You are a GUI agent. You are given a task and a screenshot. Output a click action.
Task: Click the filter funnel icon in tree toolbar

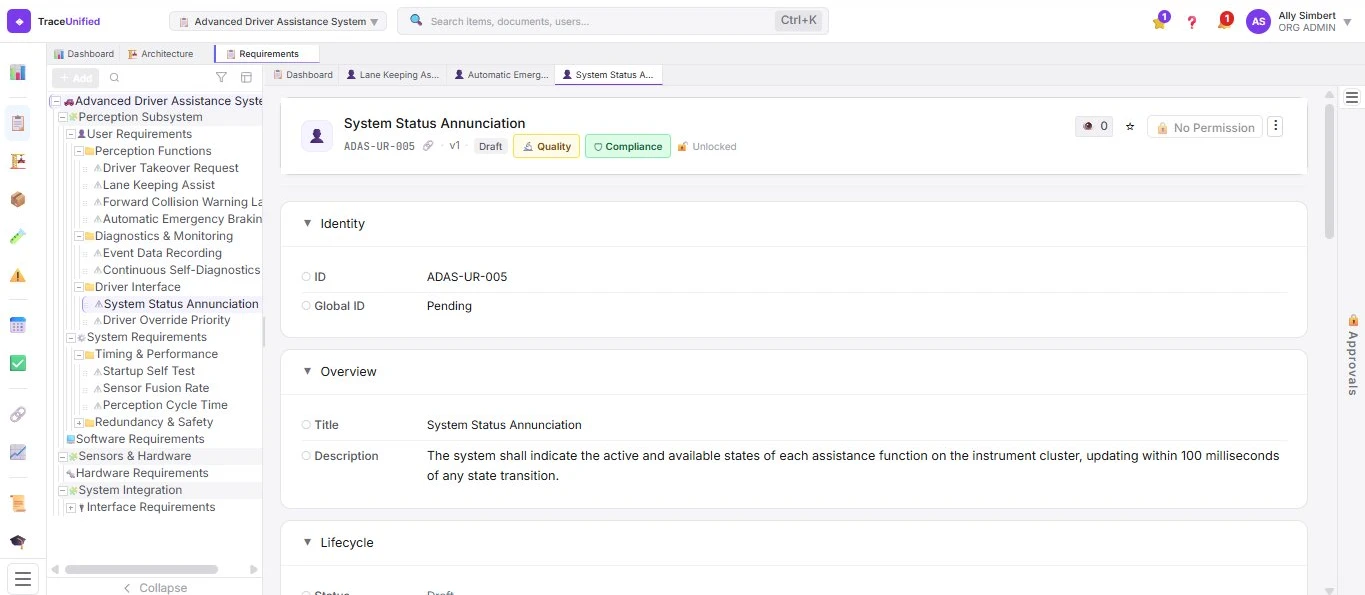221,78
